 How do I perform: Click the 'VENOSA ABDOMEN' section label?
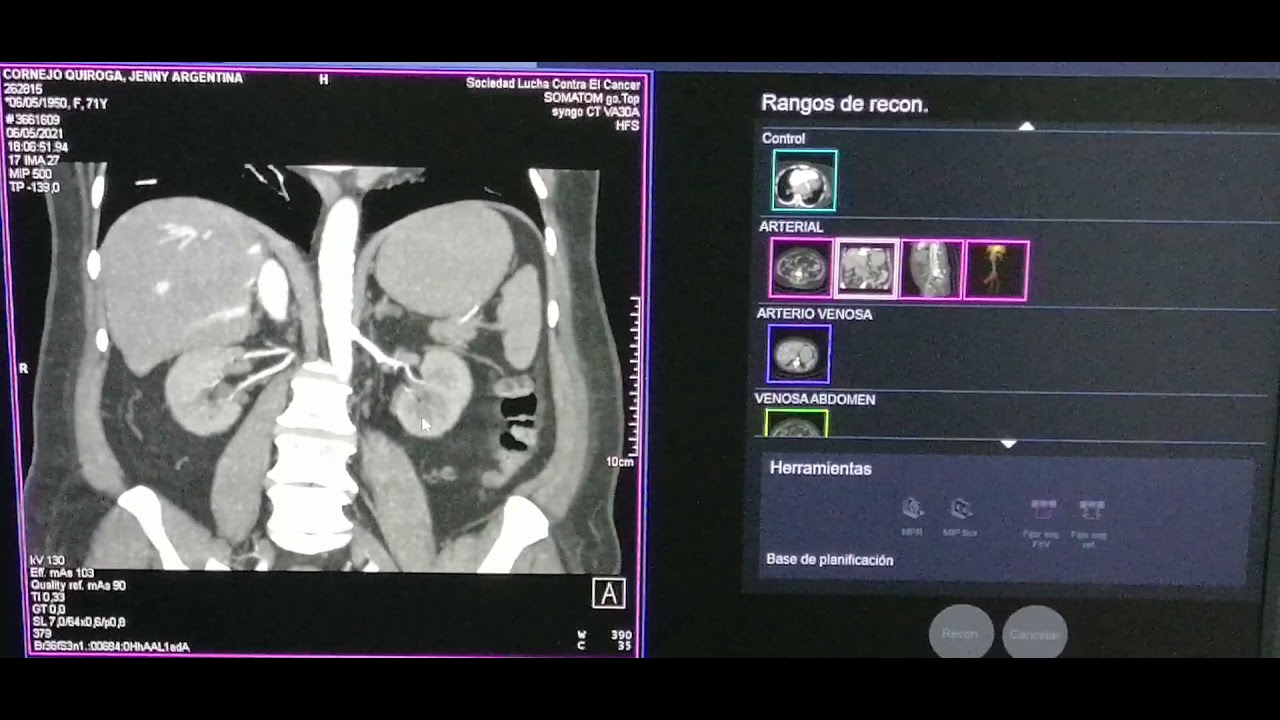pos(815,399)
